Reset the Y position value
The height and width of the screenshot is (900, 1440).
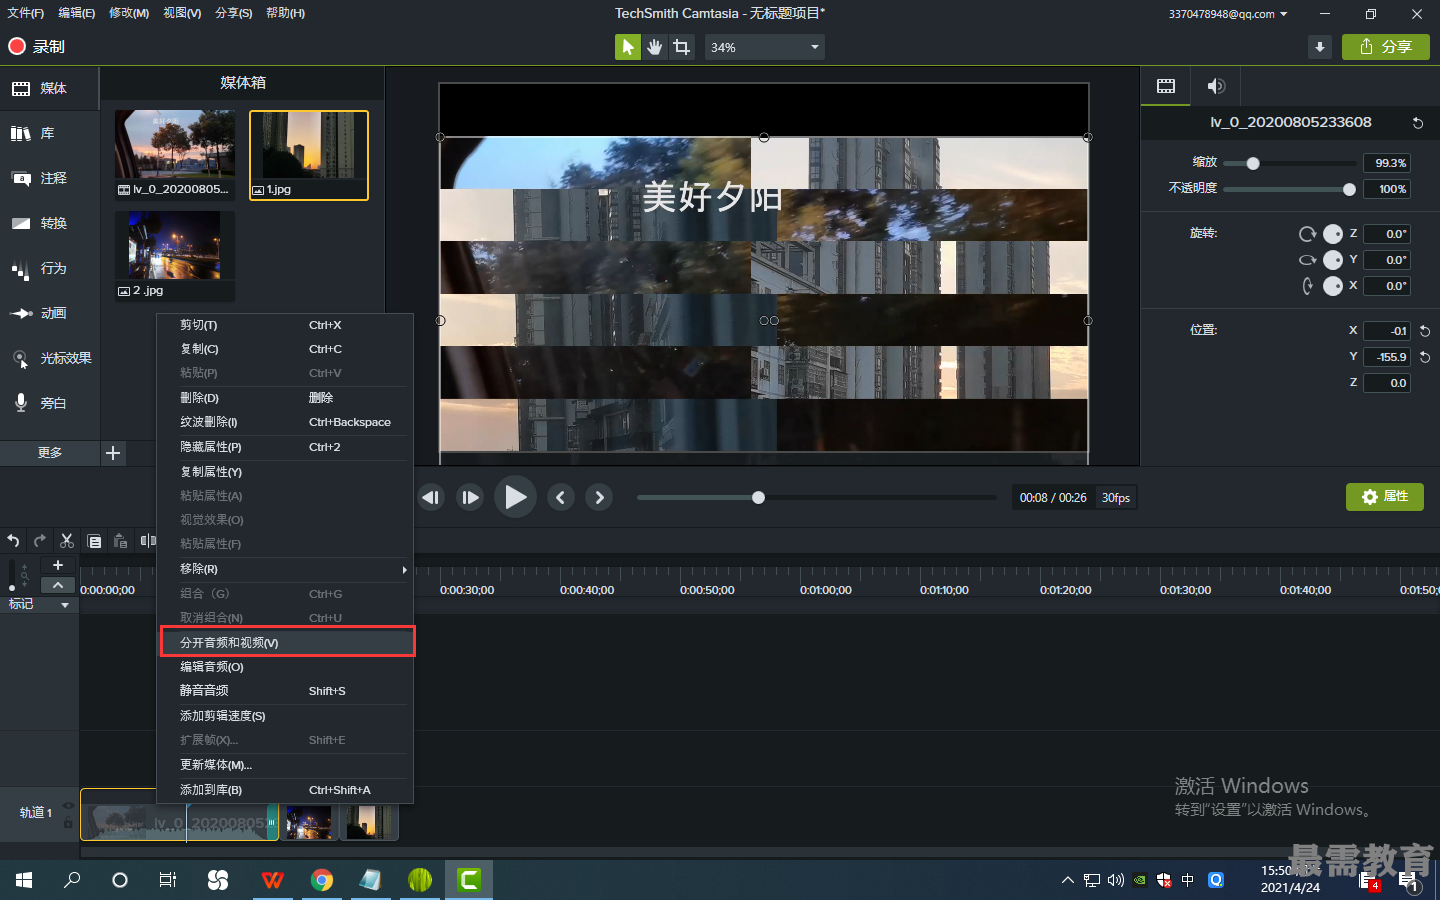(x=1425, y=357)
